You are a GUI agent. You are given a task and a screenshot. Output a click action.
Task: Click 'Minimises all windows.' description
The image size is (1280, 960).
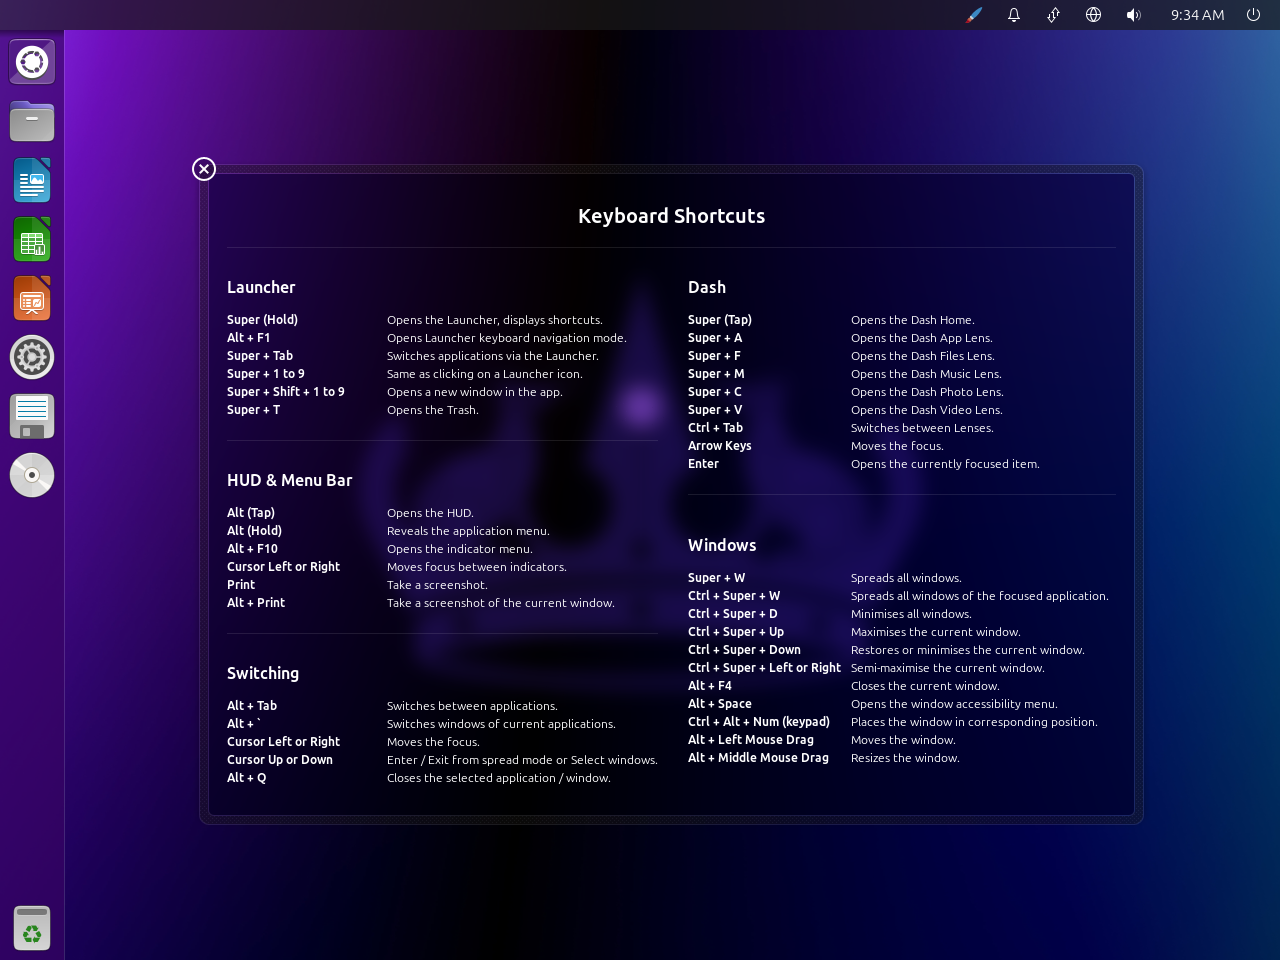coord(911,614)
